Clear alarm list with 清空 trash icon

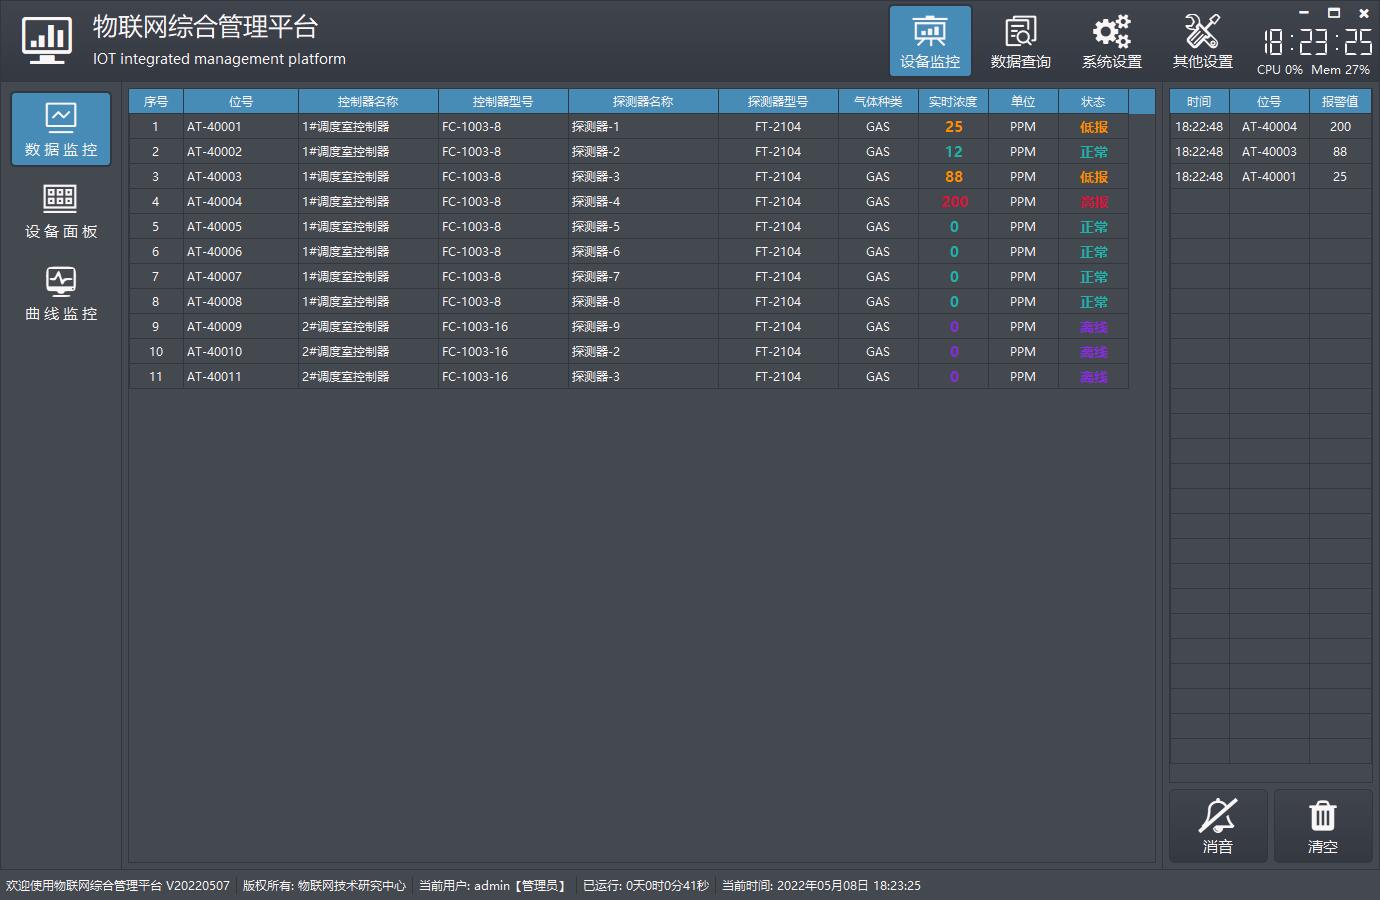coord(1322,826)
